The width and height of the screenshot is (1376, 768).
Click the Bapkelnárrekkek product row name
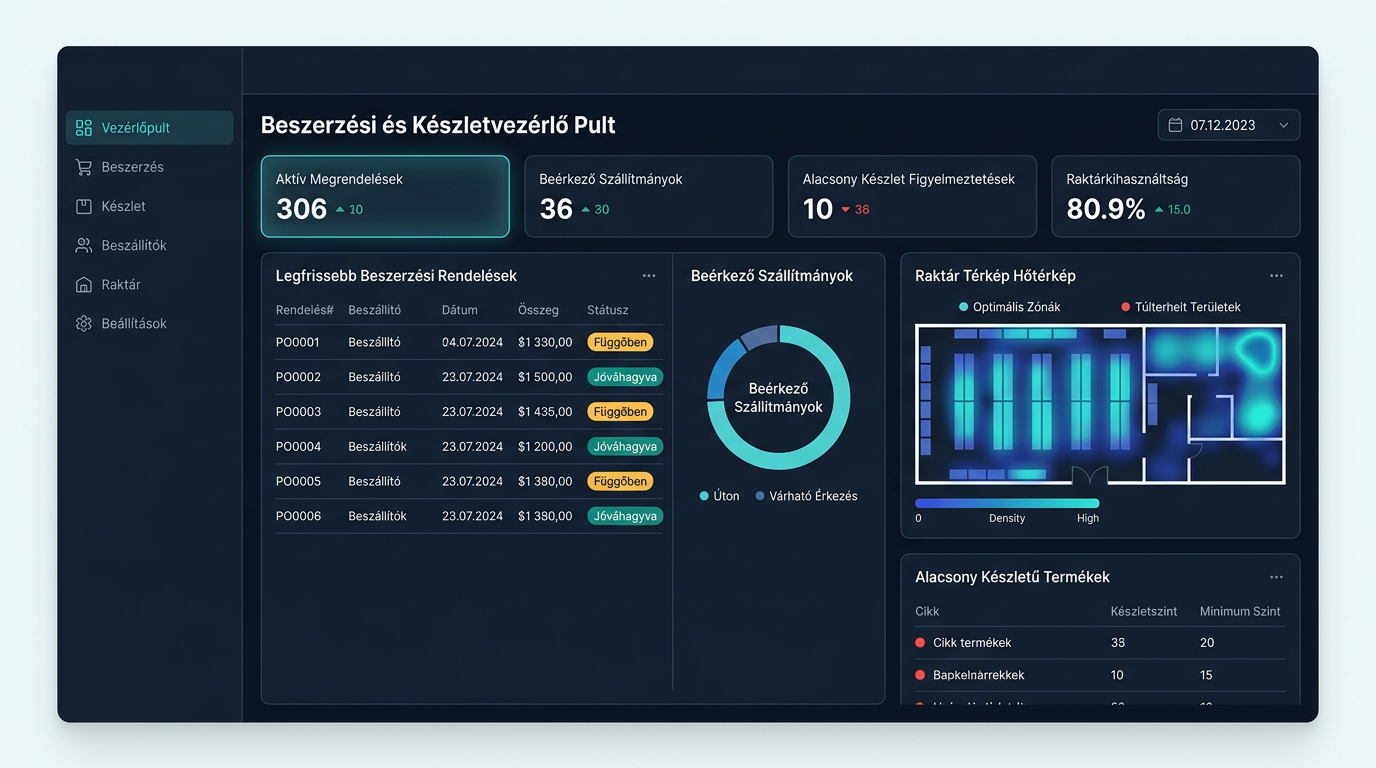[x=979, y=675]
